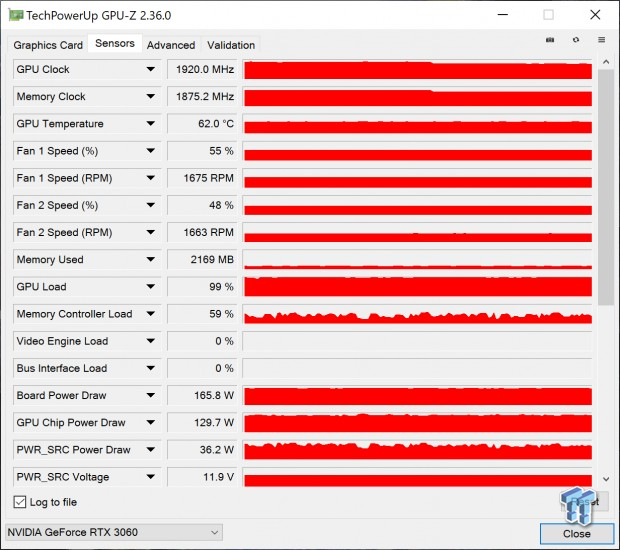Click the 129.7 W GPU Chip Power value
The image size is (620, 550).
(202, 423)
